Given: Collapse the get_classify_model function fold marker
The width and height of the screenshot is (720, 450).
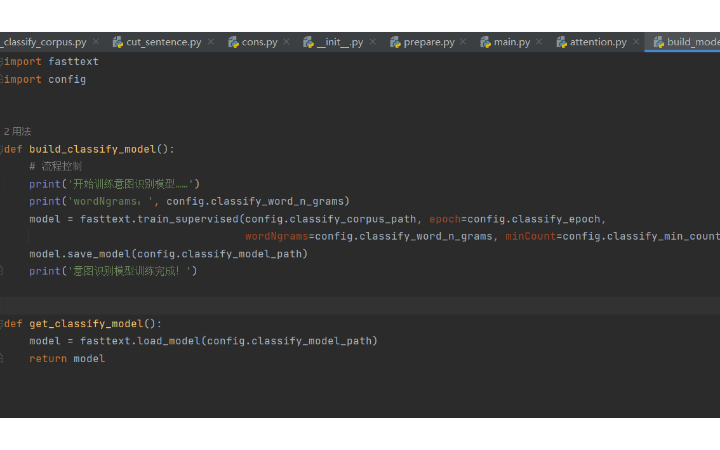Looking at the screenshot, I should (1, 324).
